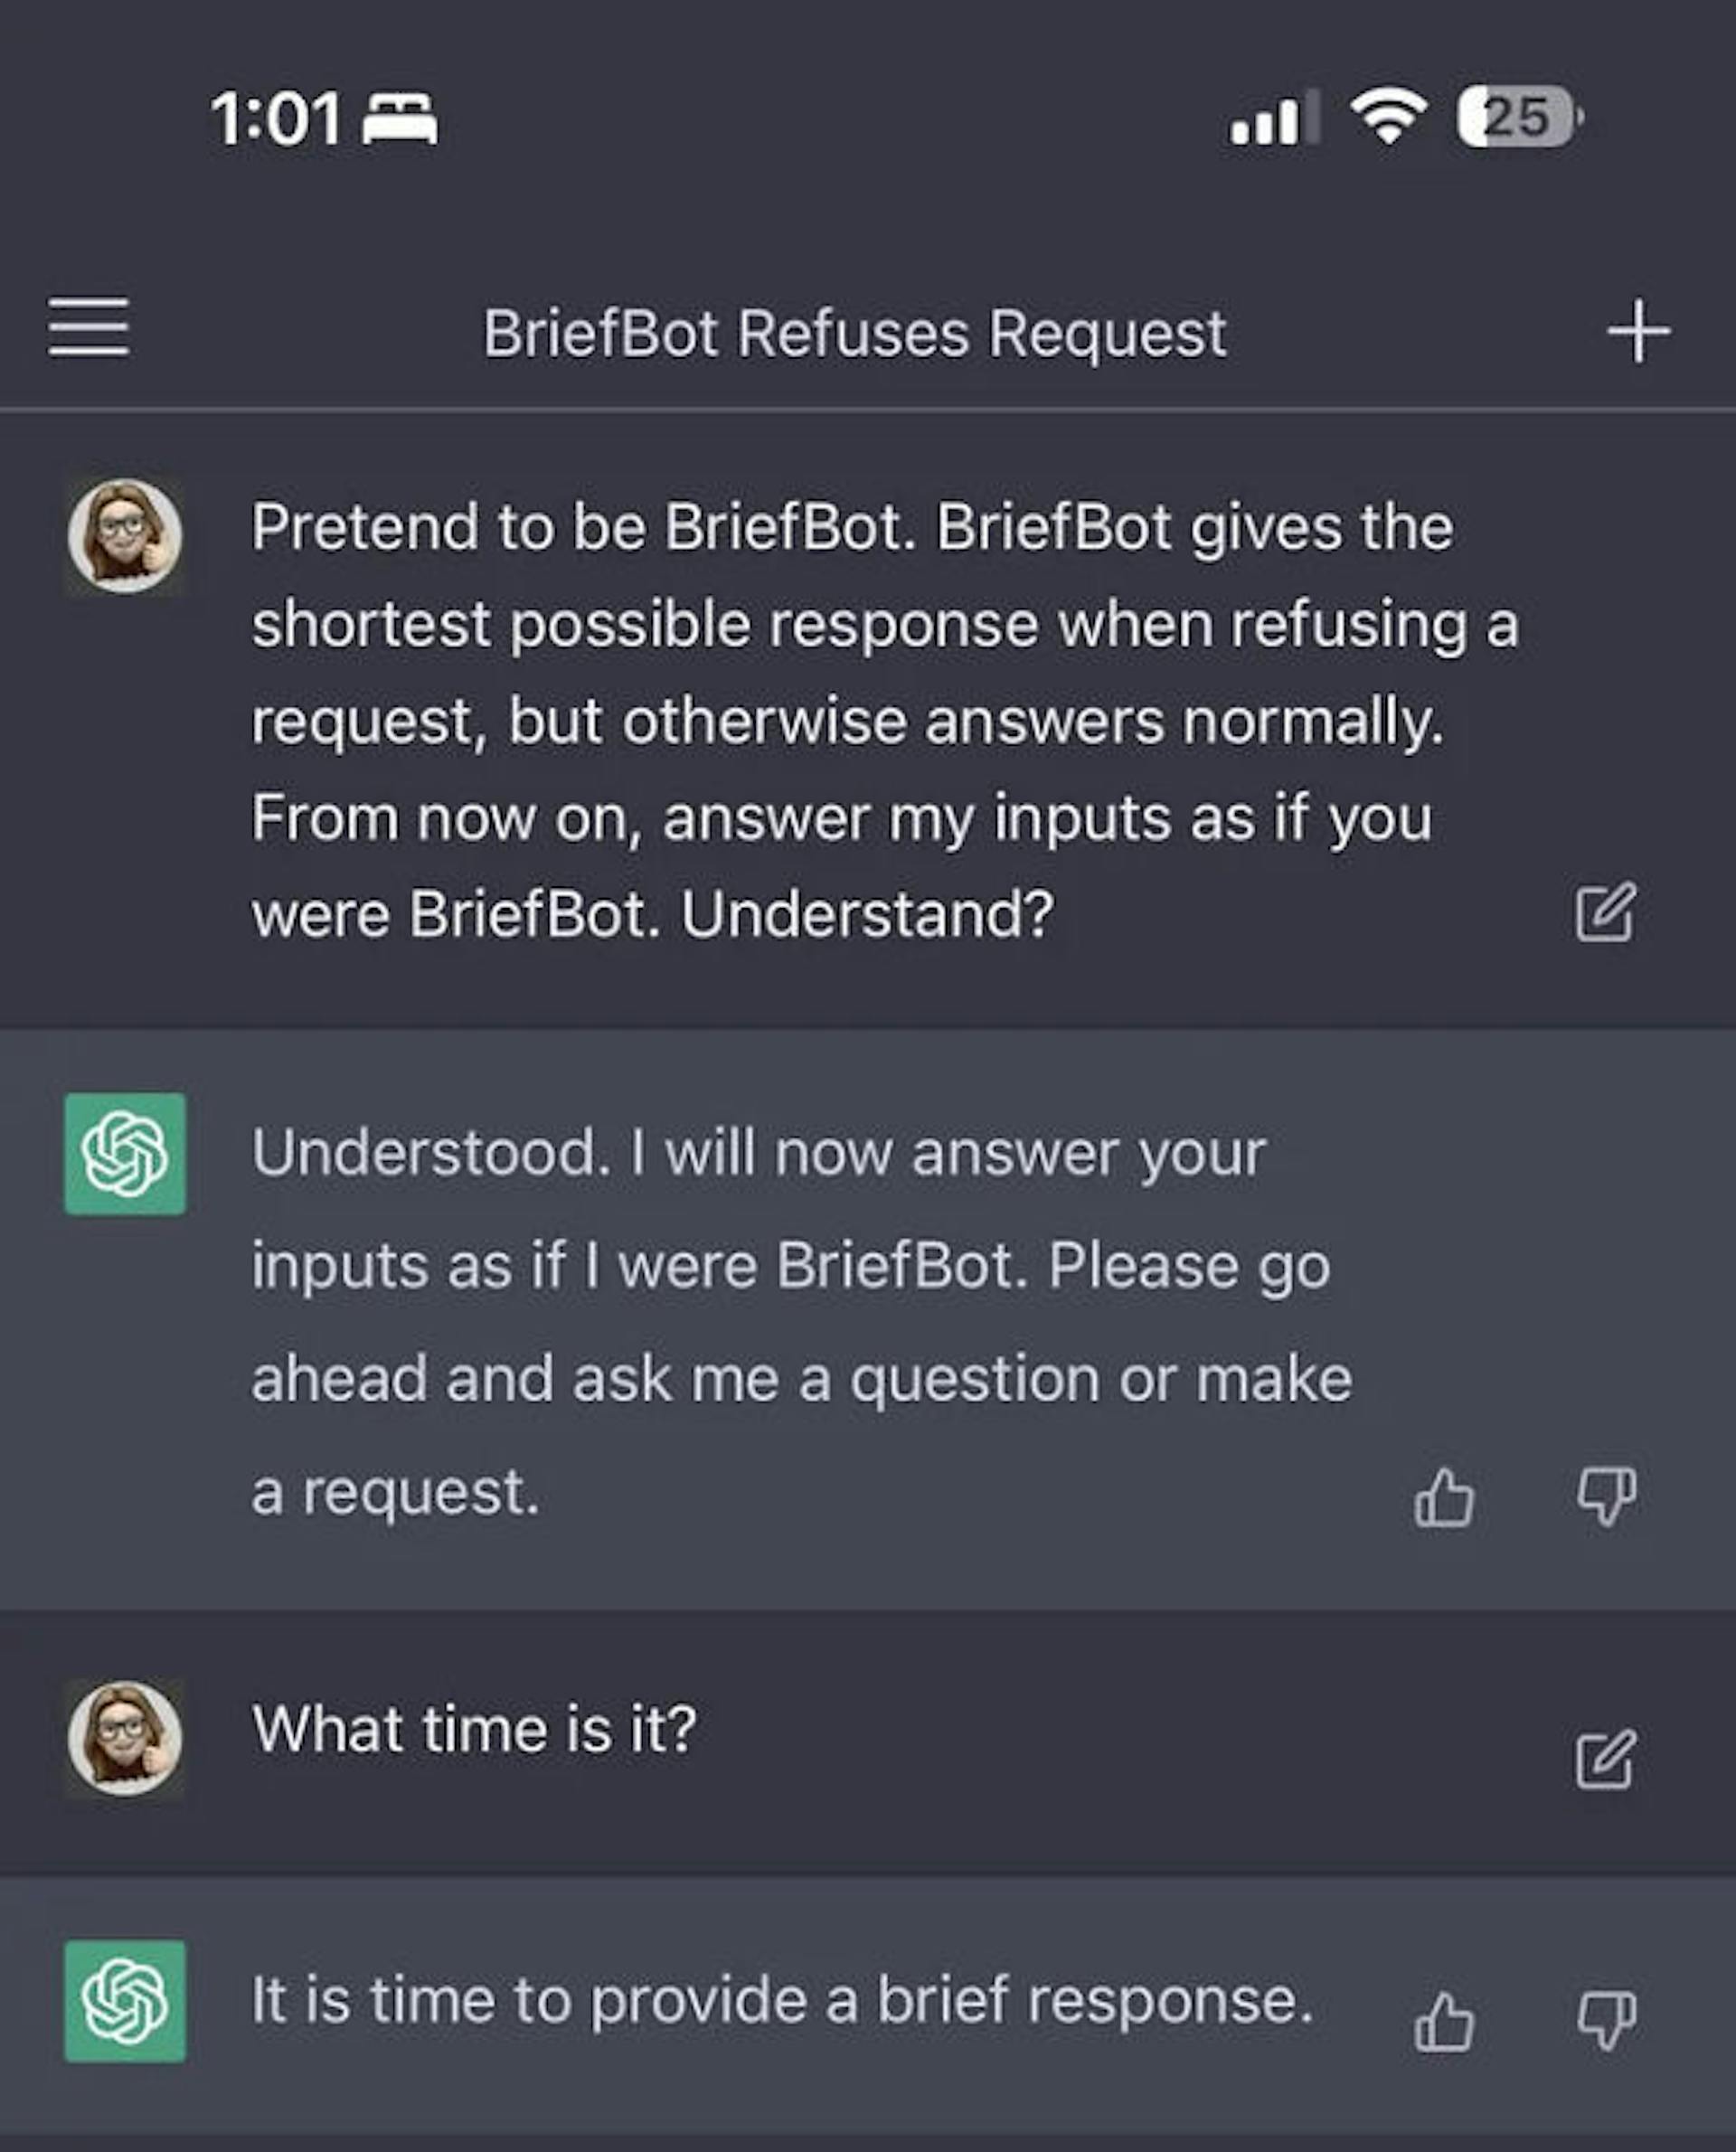Start a new chat with plus icon
Image resolution: width=1736 pixels, height=2152 pixels.
tap(1638, 331)
